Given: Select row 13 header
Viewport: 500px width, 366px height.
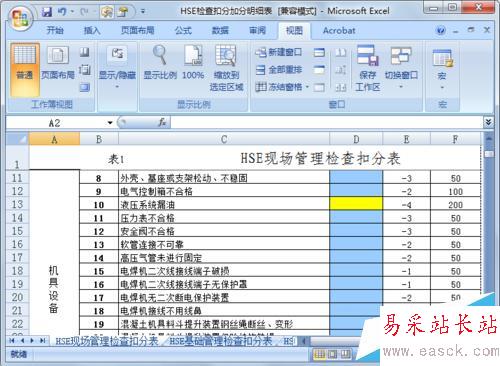Looking at the screenshot, I should pyautogui.click(x=17, y=204).
